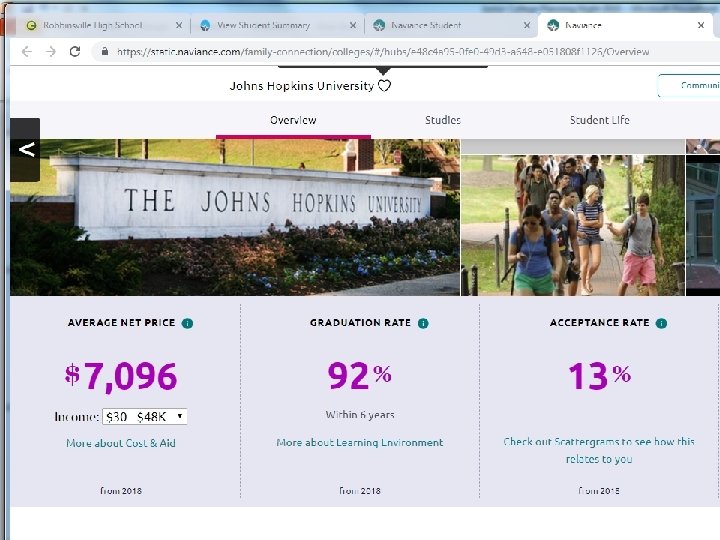Click the Johns Hopkins University heading
The image size is (720, 540).
pos(302,86)
